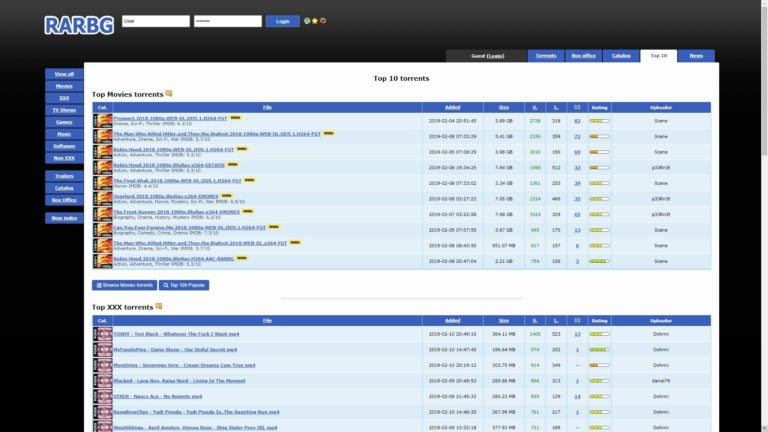Sort movies table by Size column
Screen dimensions: 768x432
tap(503, 107)
